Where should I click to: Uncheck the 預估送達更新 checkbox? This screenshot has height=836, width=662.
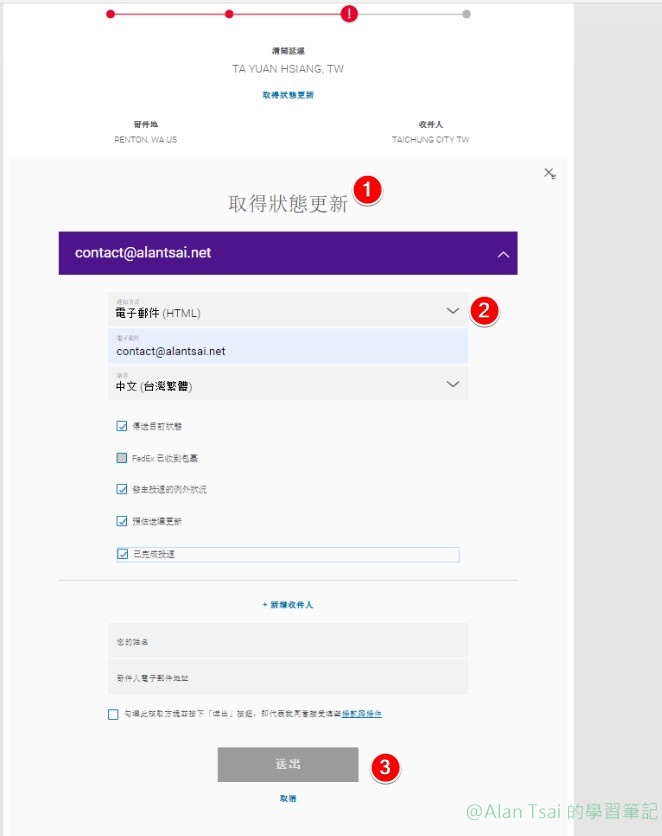point(122,521)
